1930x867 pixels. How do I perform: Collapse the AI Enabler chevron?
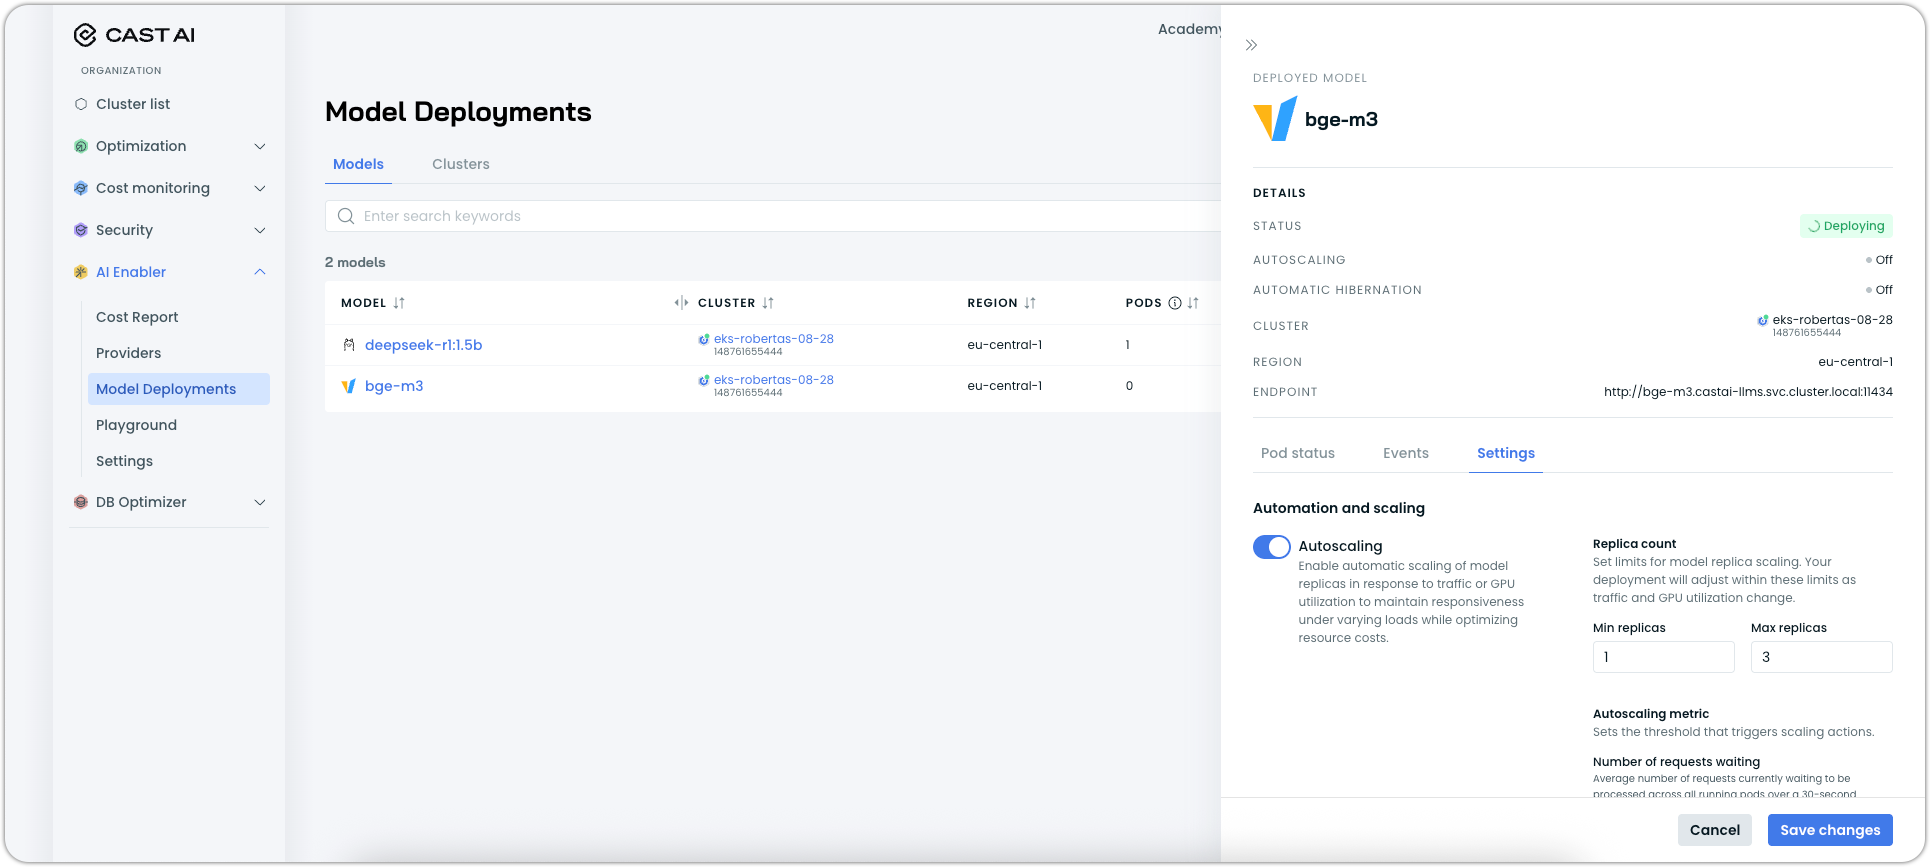point(260,272)
